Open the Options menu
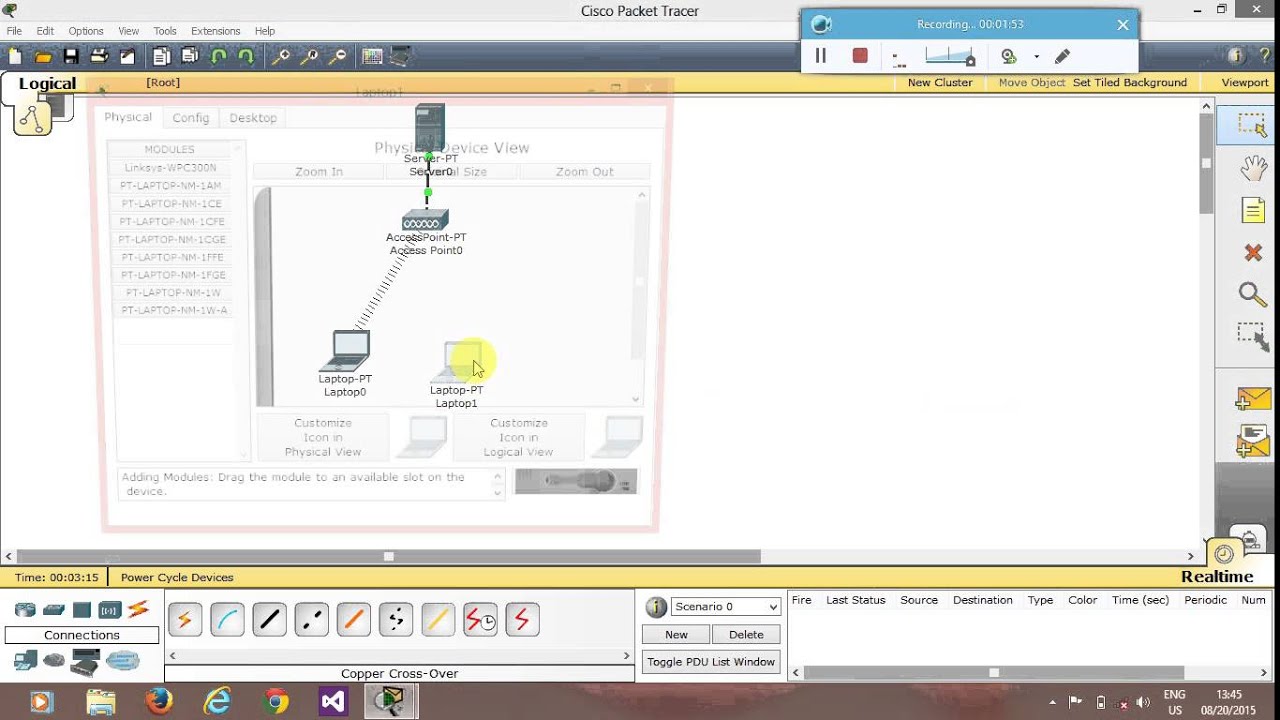 (86, 31)
